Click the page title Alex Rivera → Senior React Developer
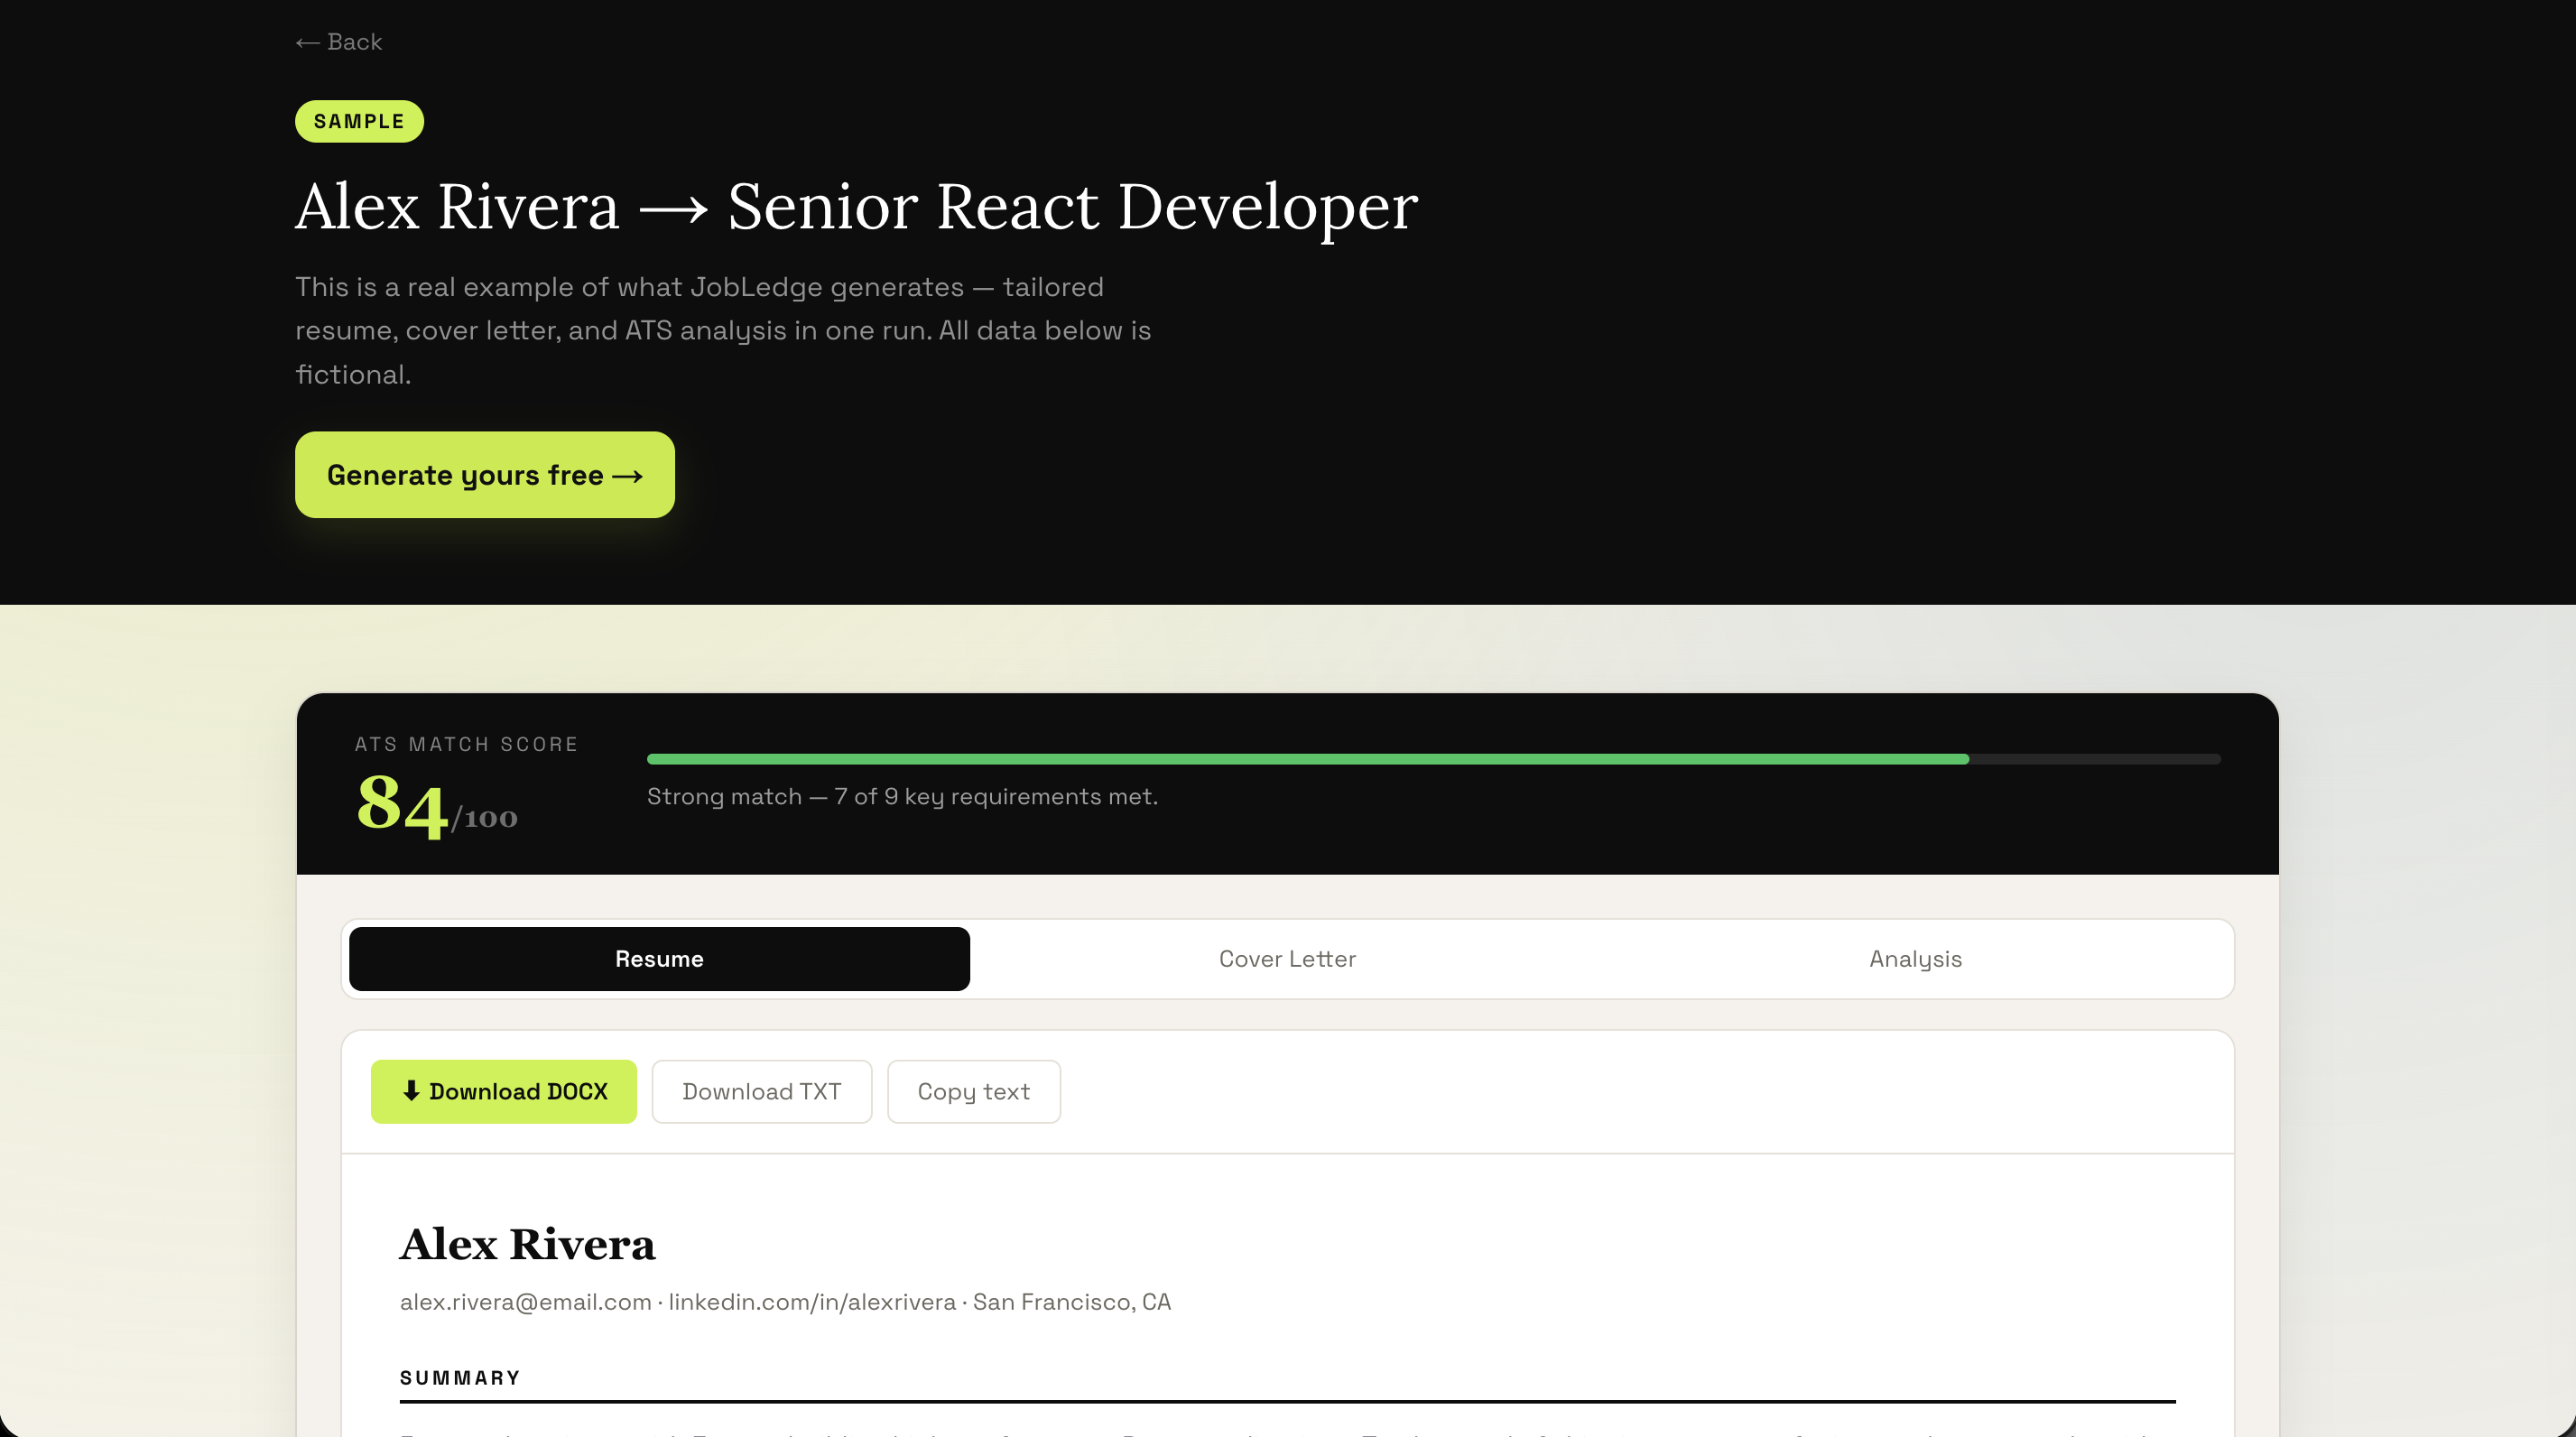The height and width of the screenshot is (1437, 2576). tap(856, 207)
